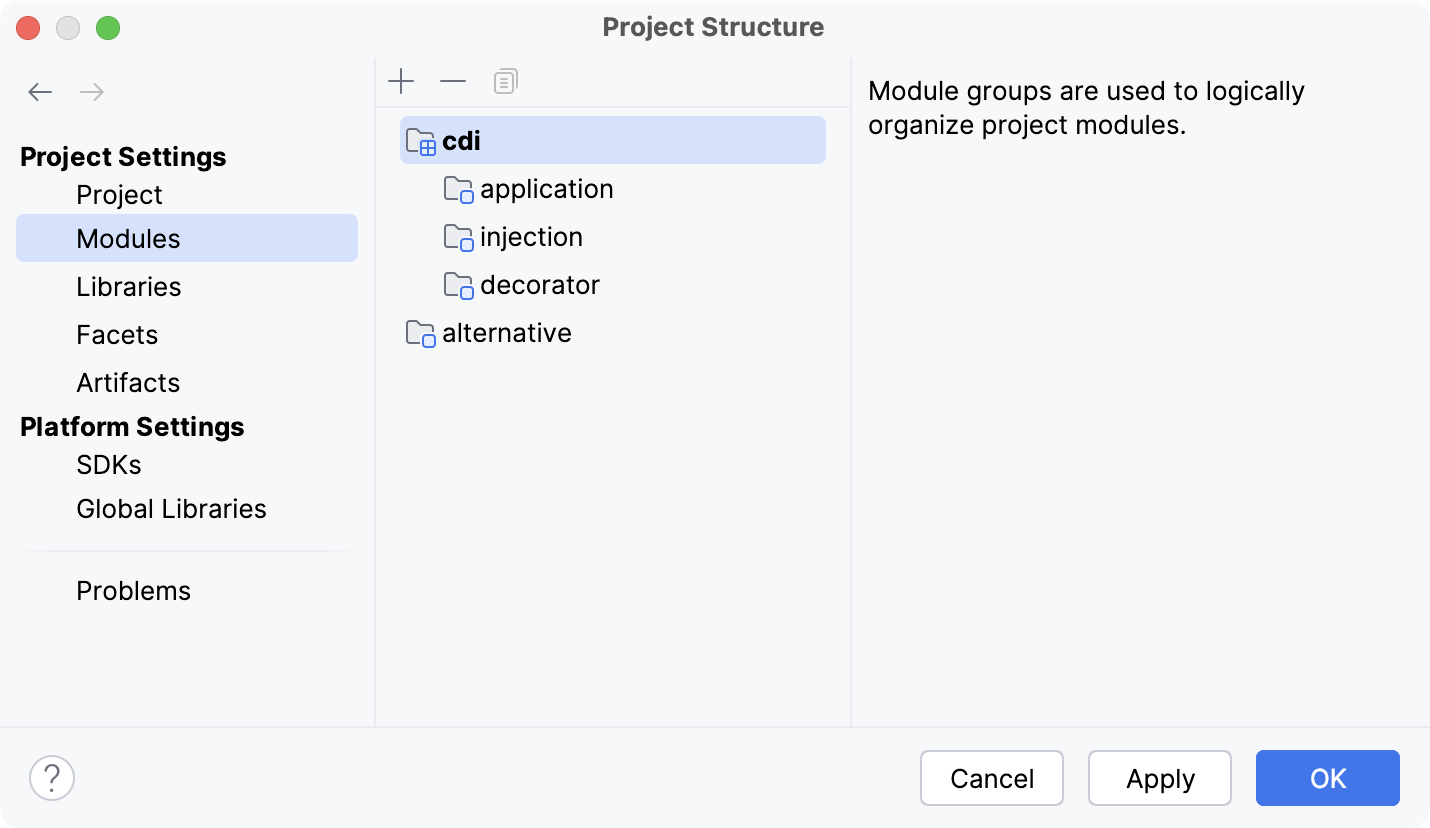1430x828 pixels.
Task: Open the Project settings section
Action: click(x=120, y=194)
